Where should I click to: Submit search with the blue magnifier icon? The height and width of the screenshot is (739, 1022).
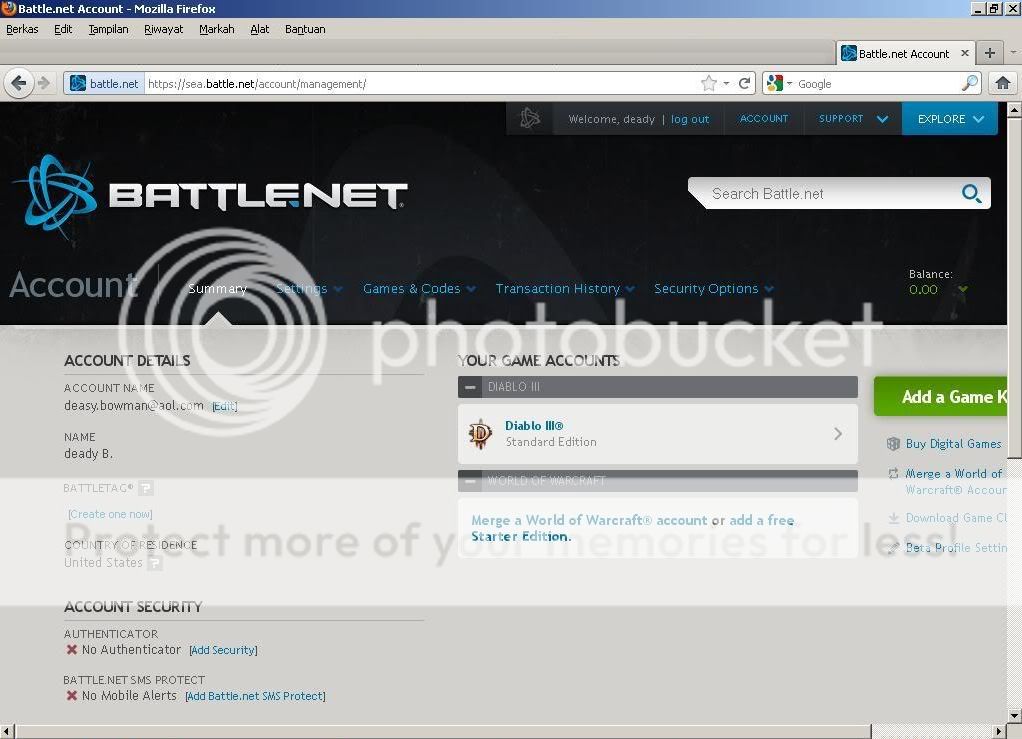[971, 194]
